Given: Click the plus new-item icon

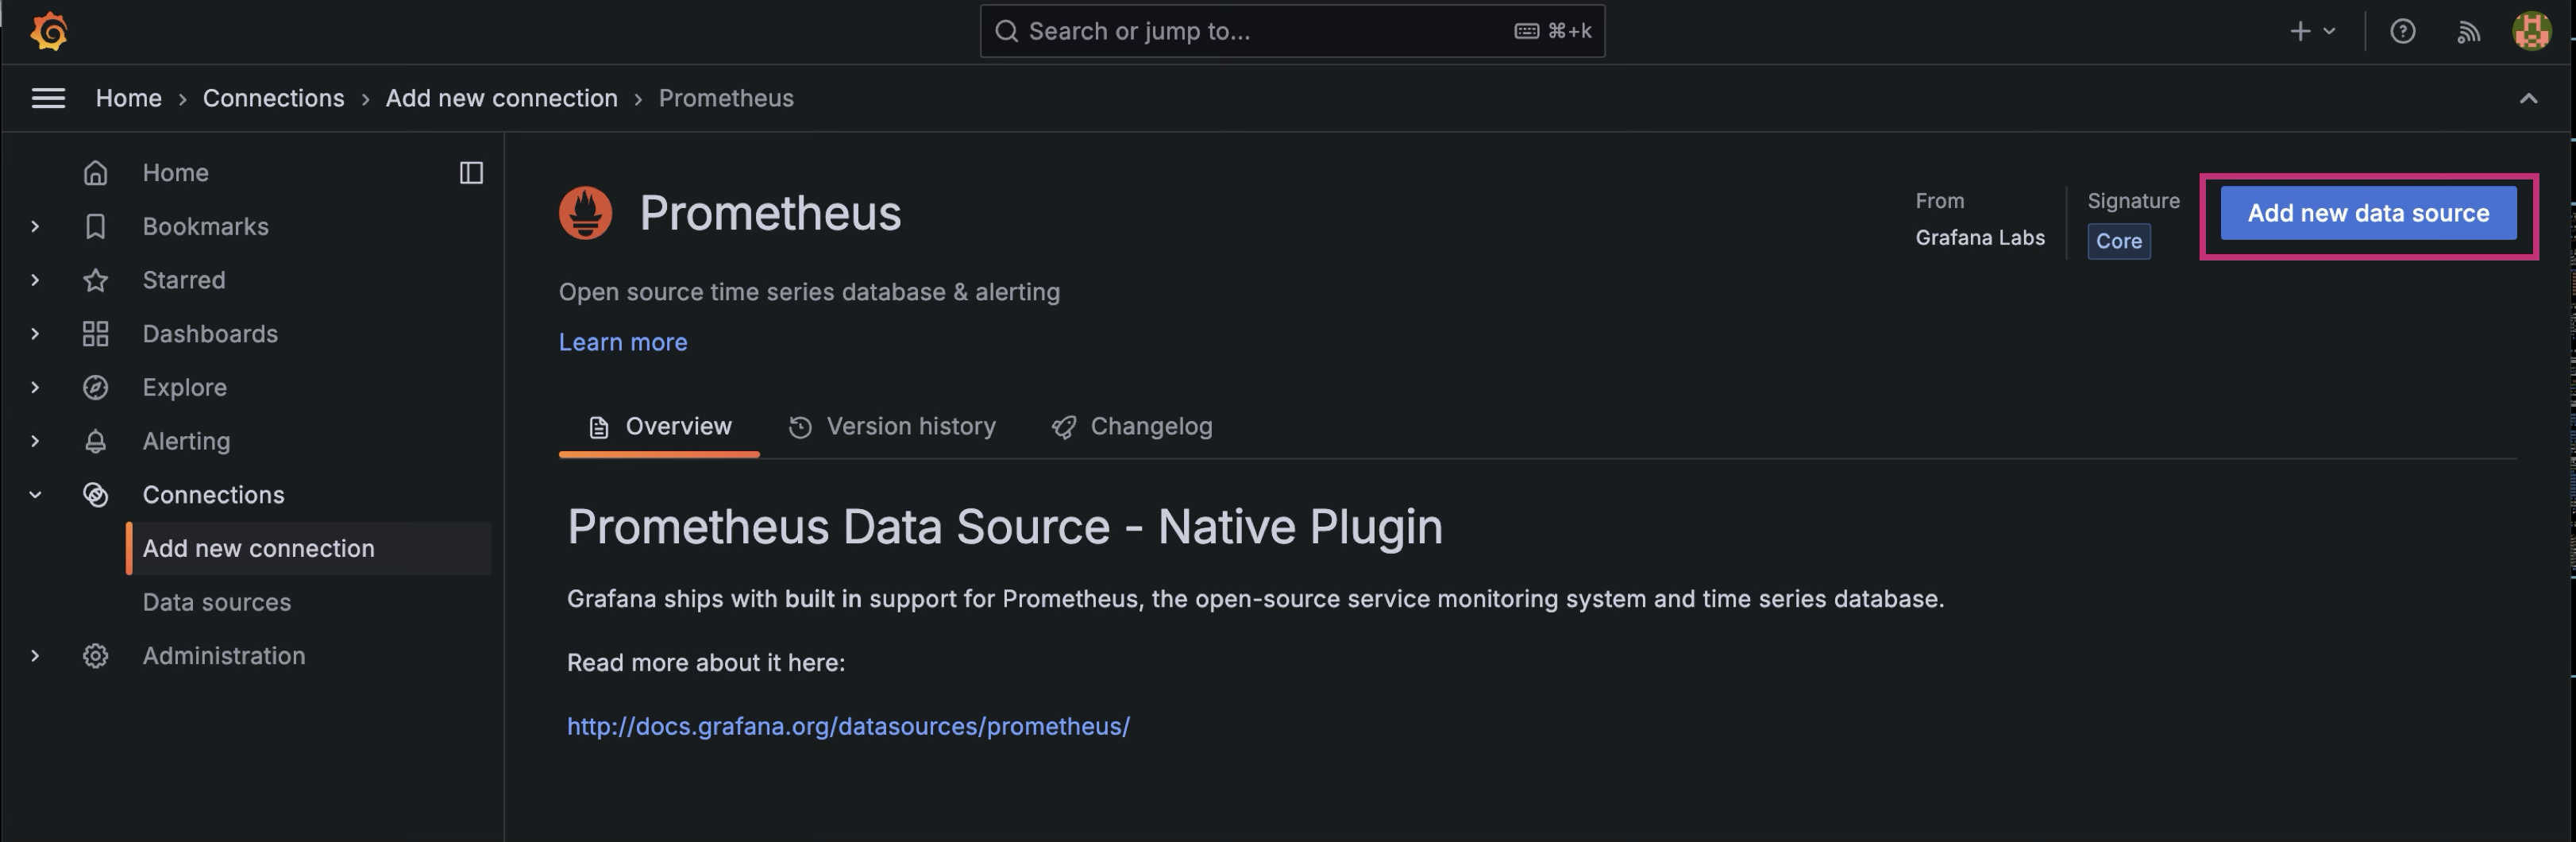Looking at the screenshot, I should pos(2300,32).
